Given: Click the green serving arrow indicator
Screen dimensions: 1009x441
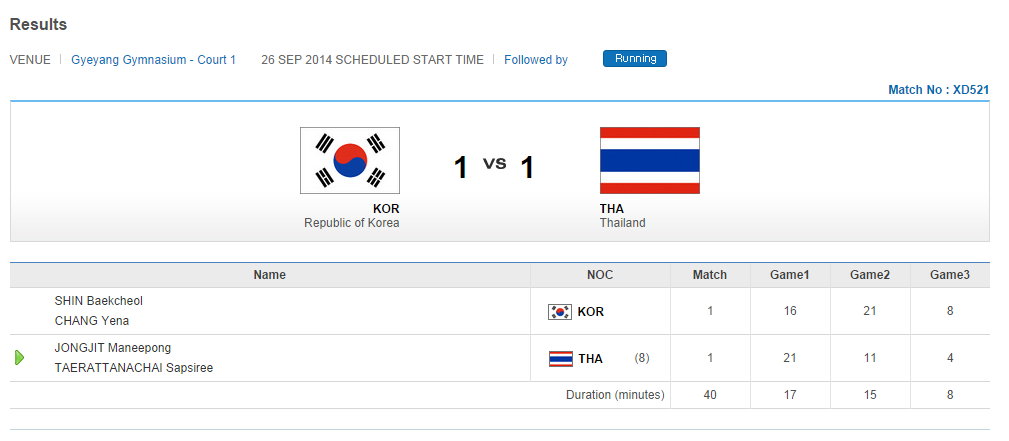Looking at the screenshot, I should [20, 358].
